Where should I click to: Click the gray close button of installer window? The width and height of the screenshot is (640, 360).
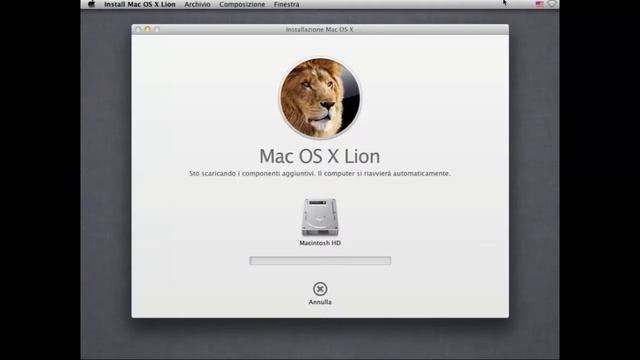138,29
